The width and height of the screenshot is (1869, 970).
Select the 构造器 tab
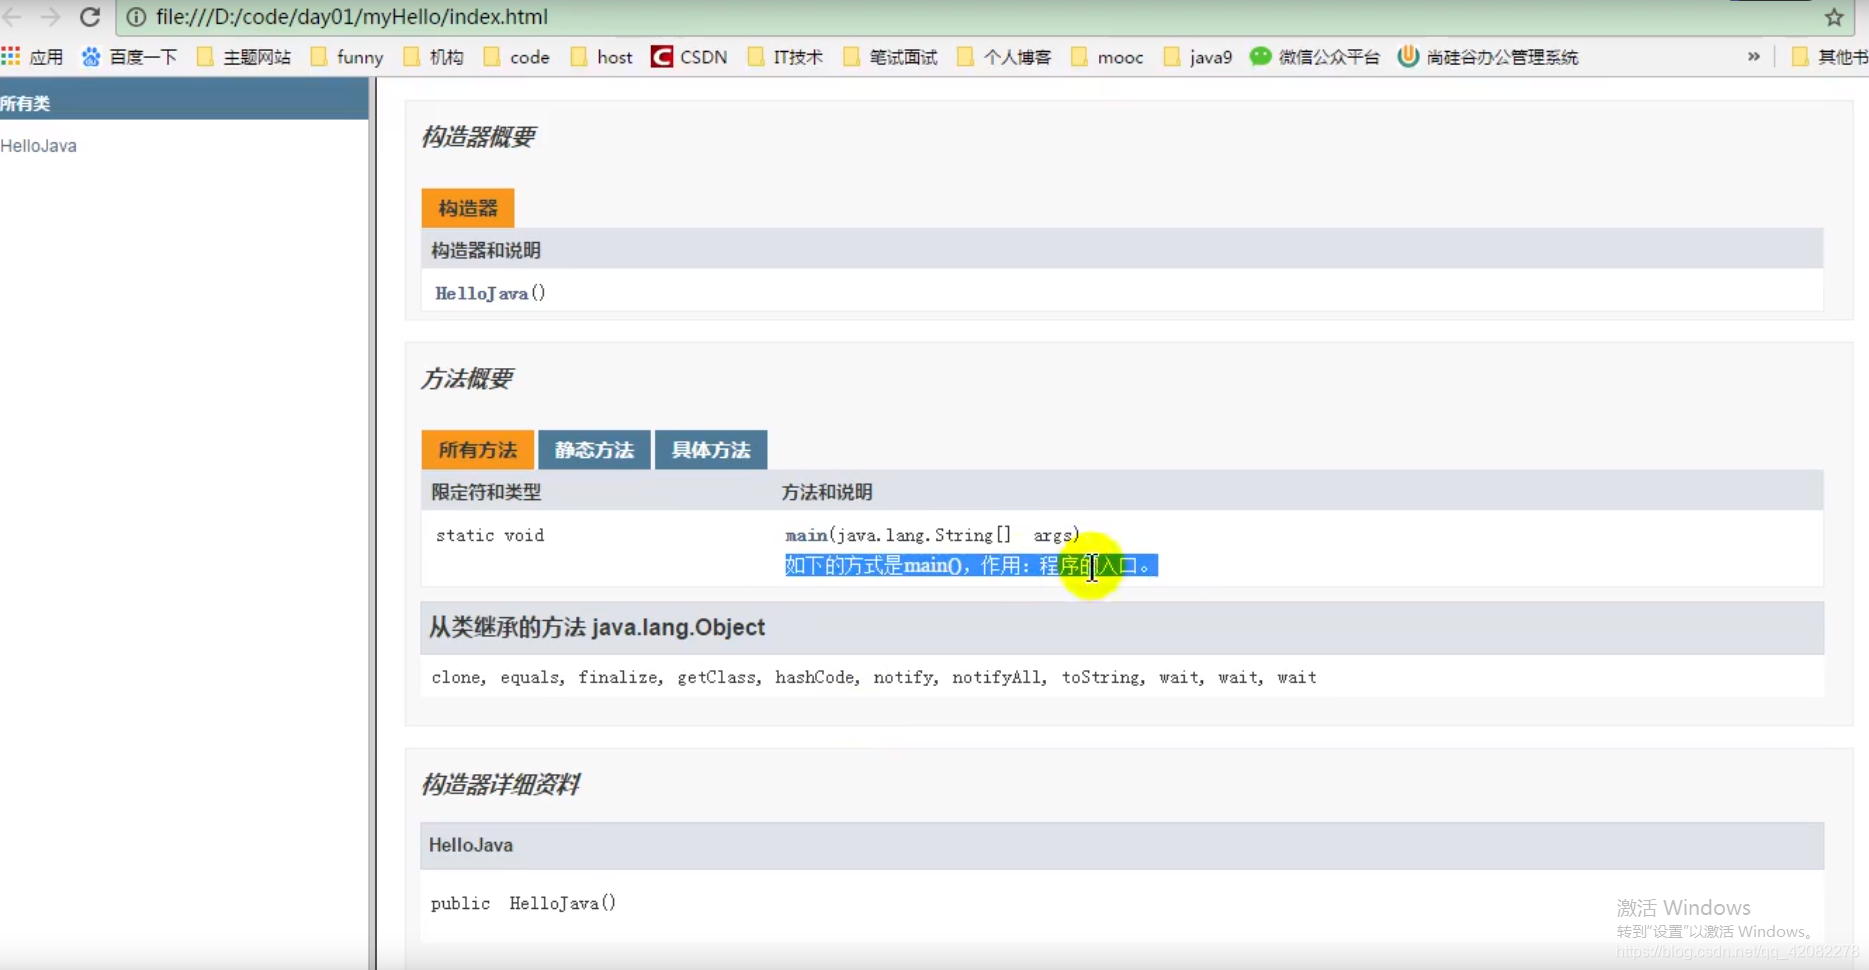[x=468, y=208]
